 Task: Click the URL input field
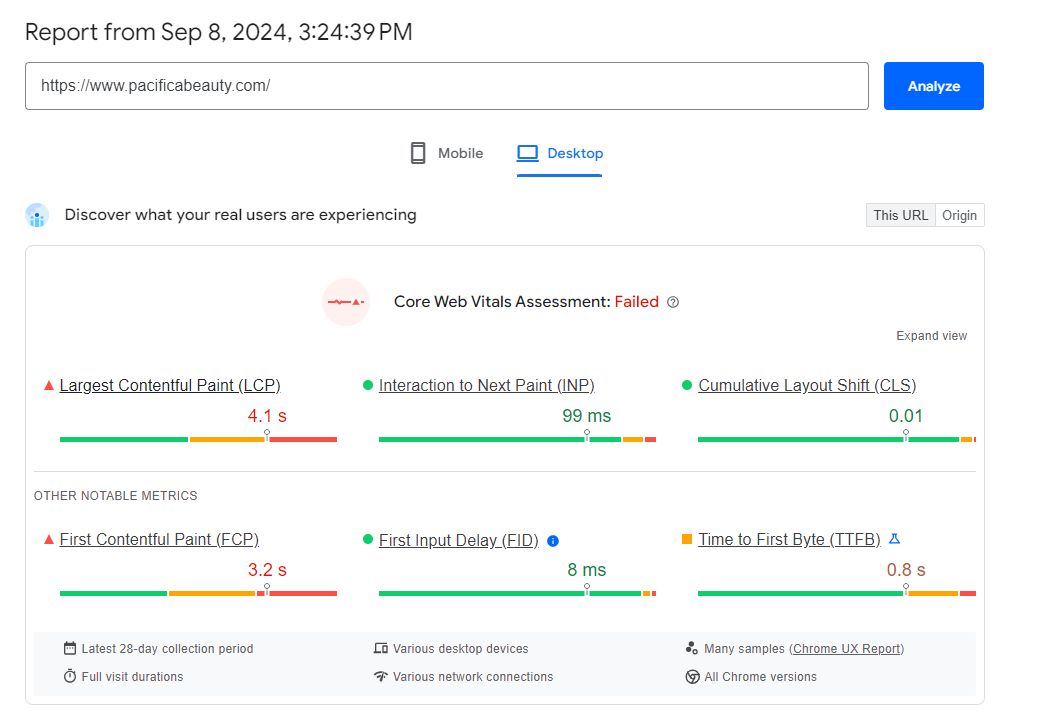(x=446, y=86)
